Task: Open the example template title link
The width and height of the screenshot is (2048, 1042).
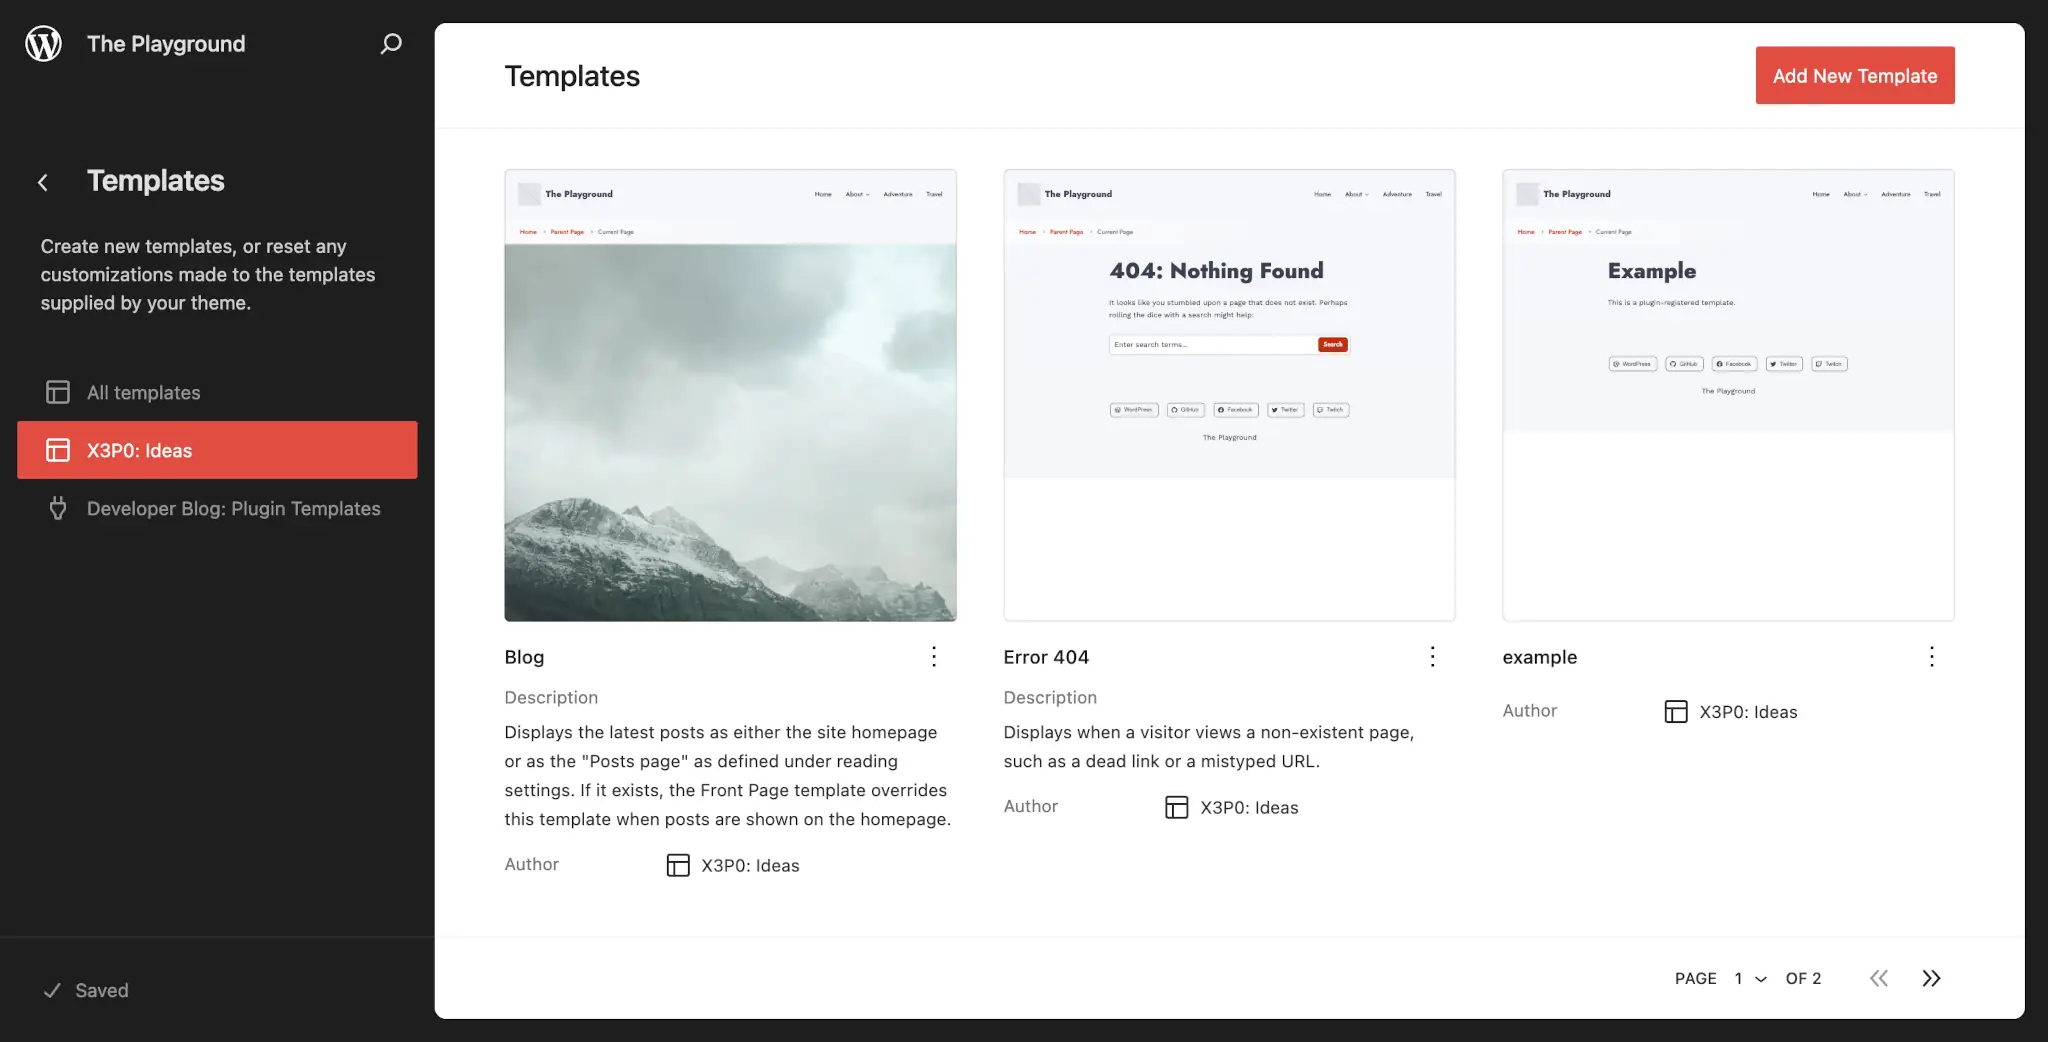Action: click(x=1540, y=657)
